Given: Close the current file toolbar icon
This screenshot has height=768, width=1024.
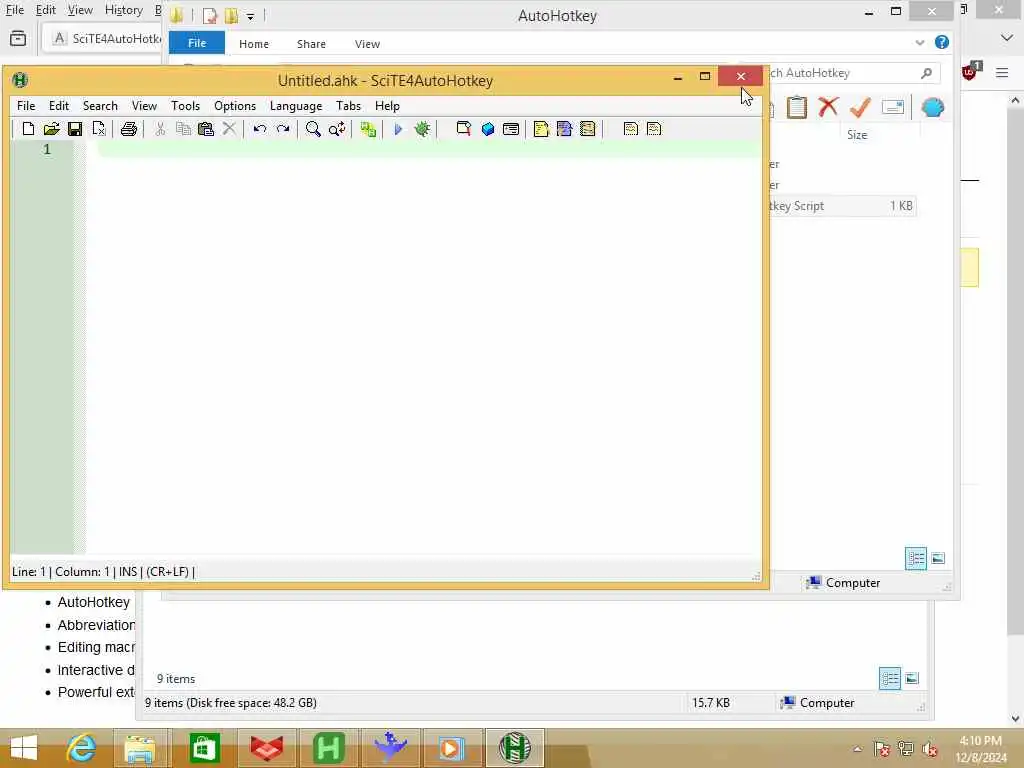Looking at the screenshot, I should point(99,129).
